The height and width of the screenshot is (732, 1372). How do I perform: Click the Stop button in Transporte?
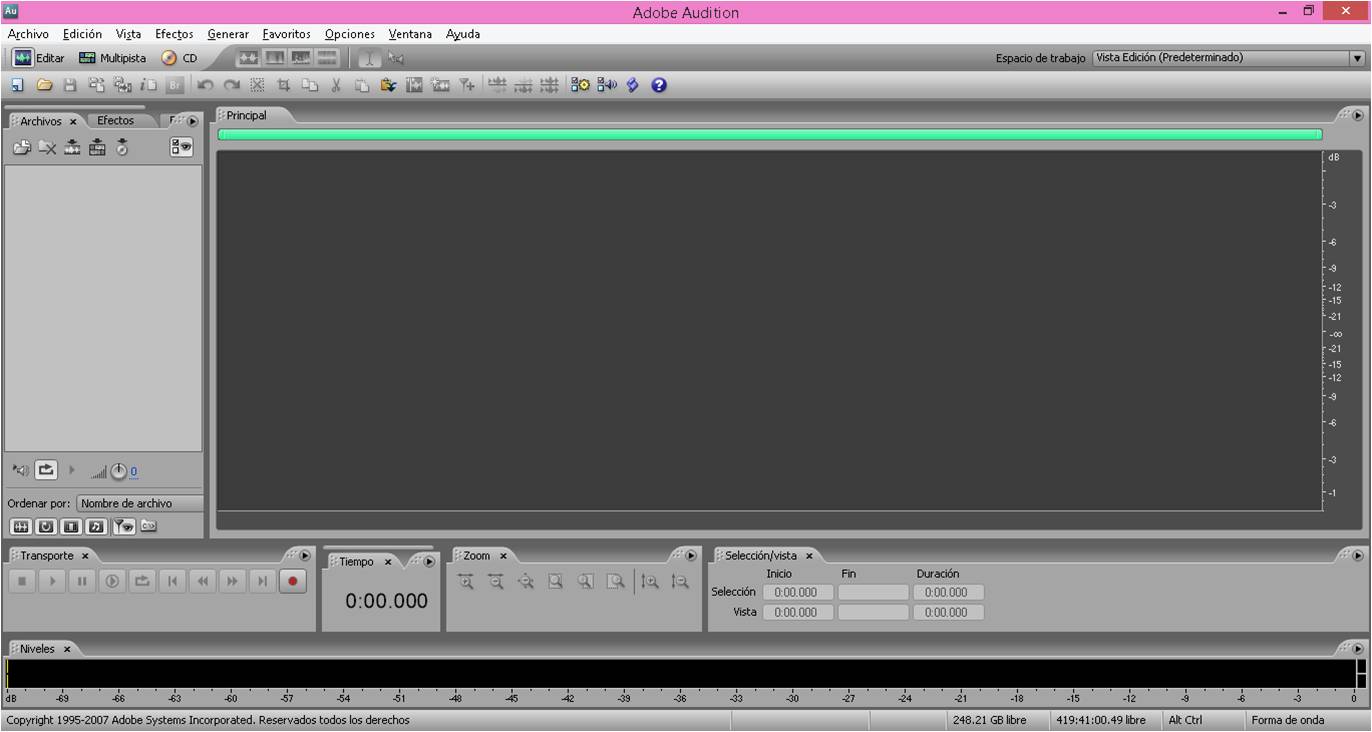[x=22, y=581]
